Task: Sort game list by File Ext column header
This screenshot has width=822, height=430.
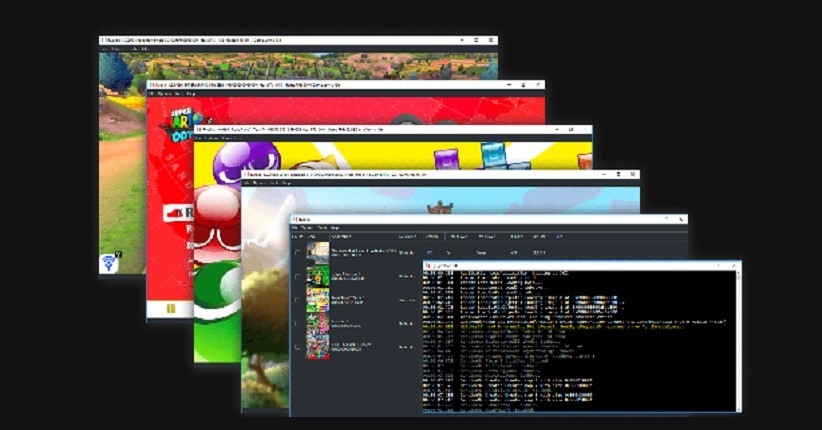Action: click(516, 236)
